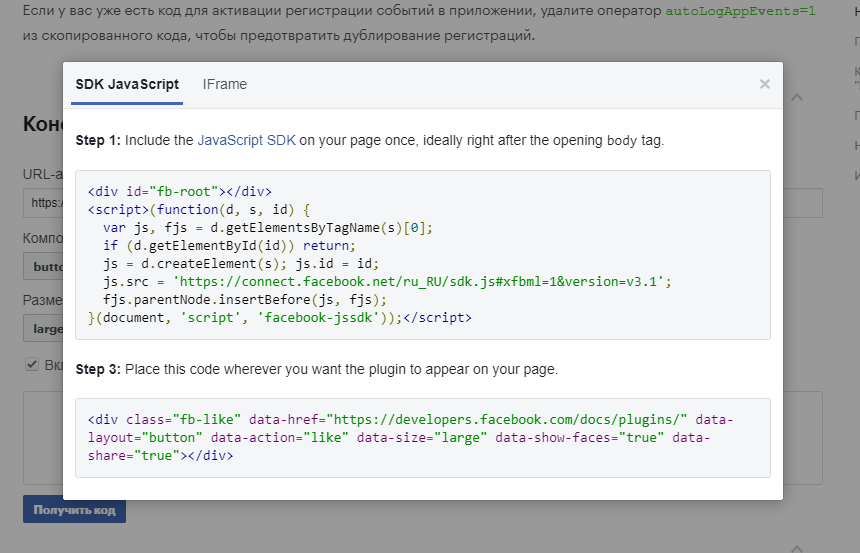Click the fjs.parentNode.insertBefore code line
The image size is (860, 553).
point(245,300)
